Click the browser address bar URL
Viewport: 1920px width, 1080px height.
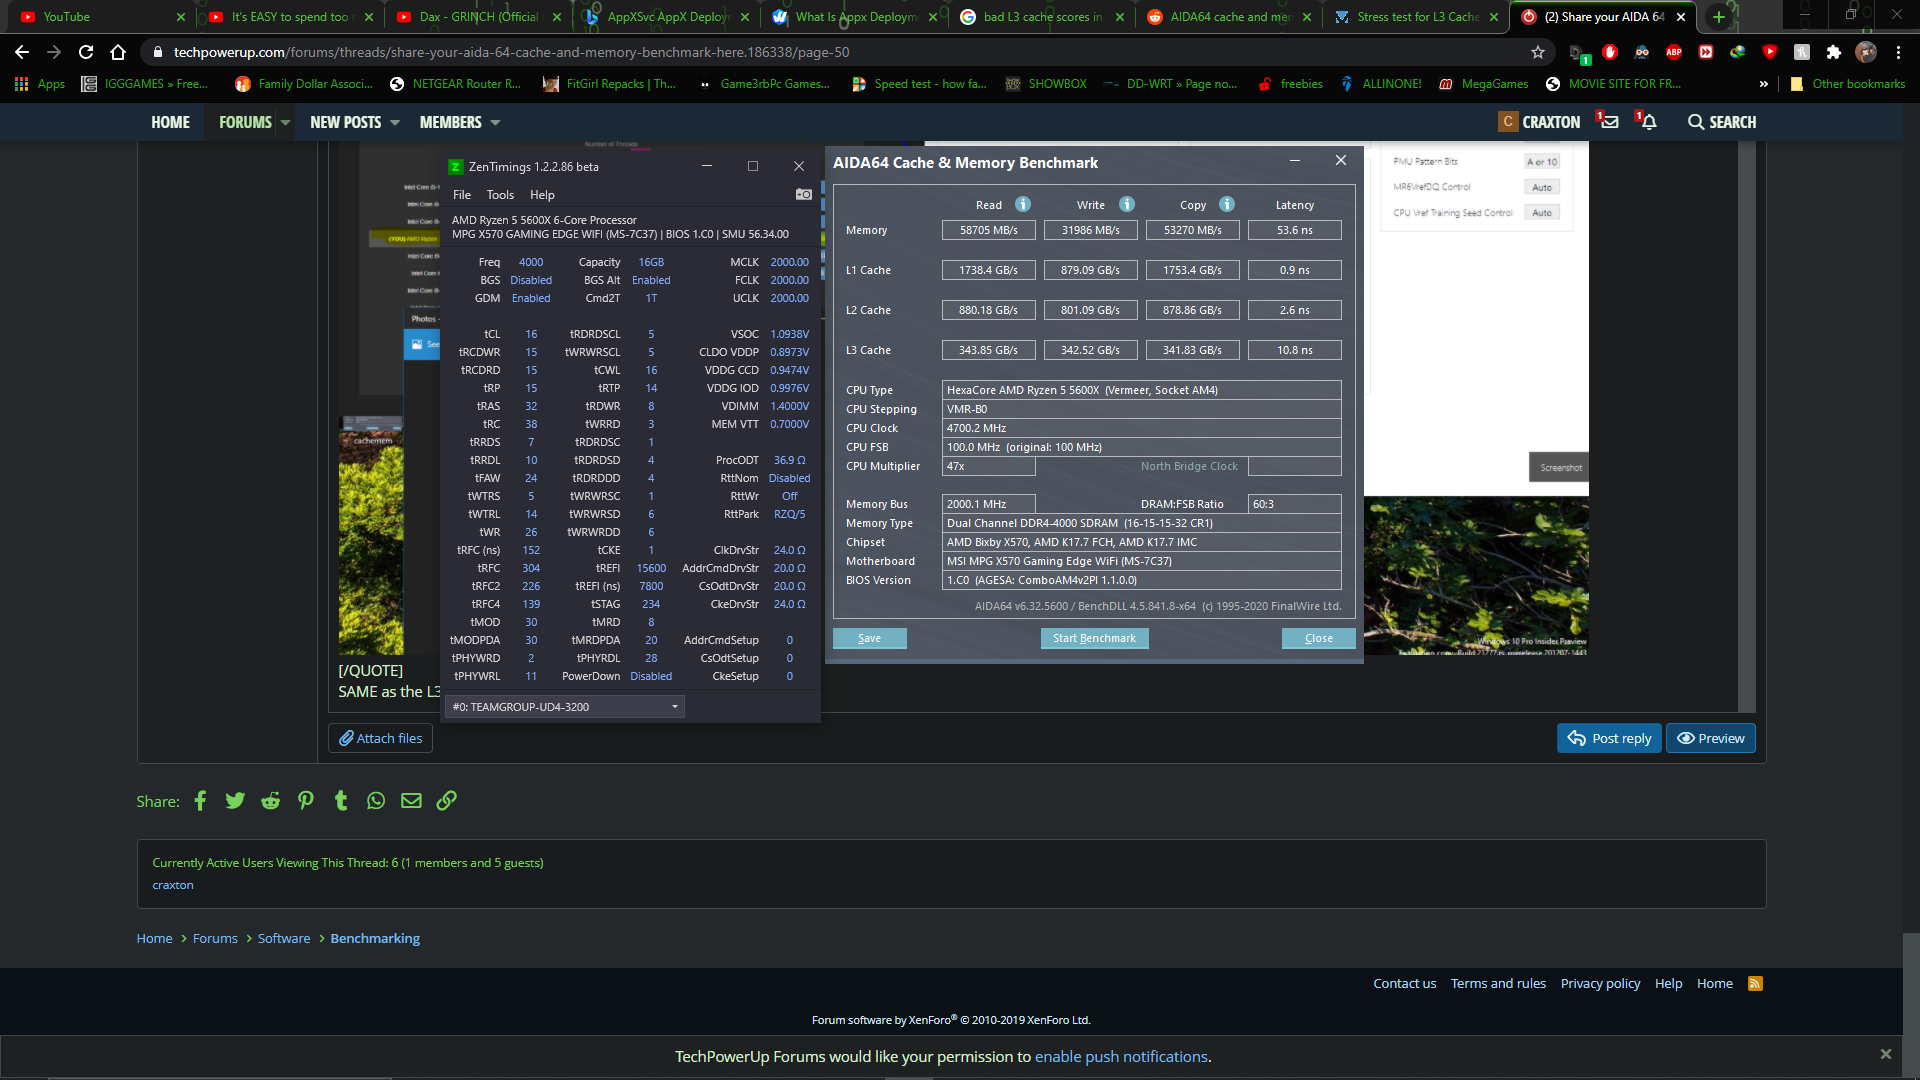(x=511, y=52)
